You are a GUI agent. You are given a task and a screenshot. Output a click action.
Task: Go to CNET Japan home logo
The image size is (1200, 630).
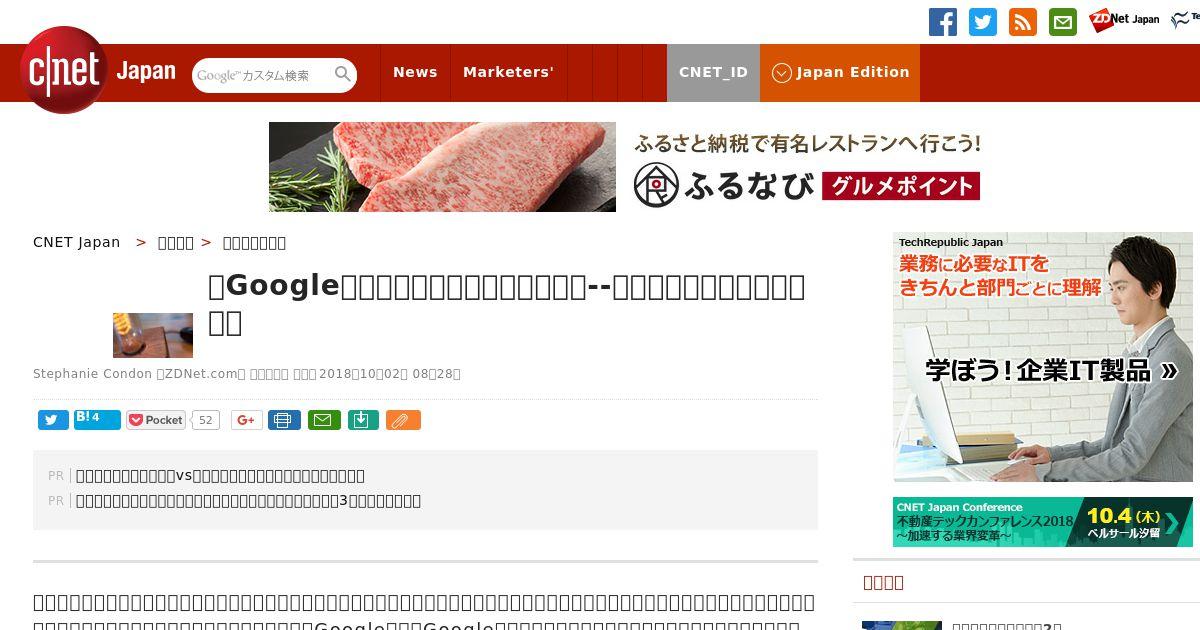[97, 72]
